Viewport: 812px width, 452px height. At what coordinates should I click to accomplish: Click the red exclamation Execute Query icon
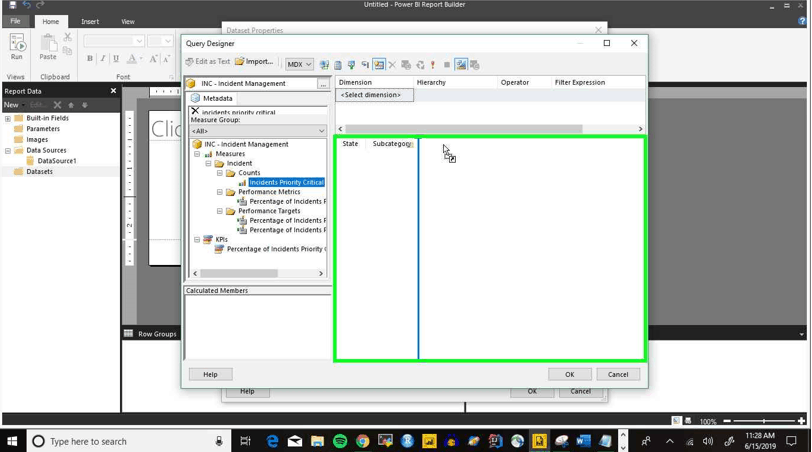coord(433,65)
